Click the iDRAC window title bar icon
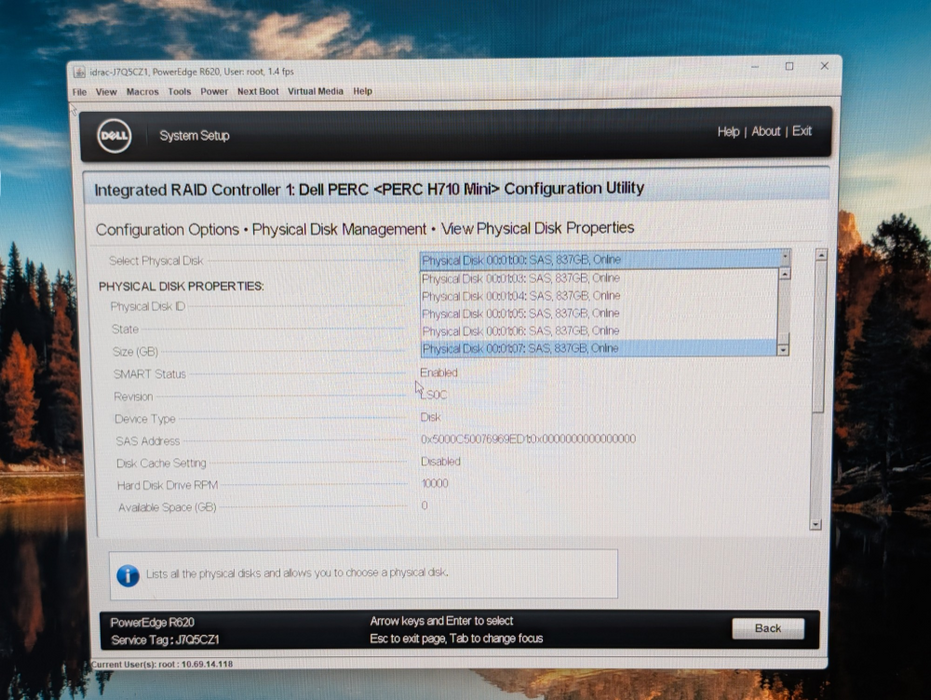 [79, 72]
